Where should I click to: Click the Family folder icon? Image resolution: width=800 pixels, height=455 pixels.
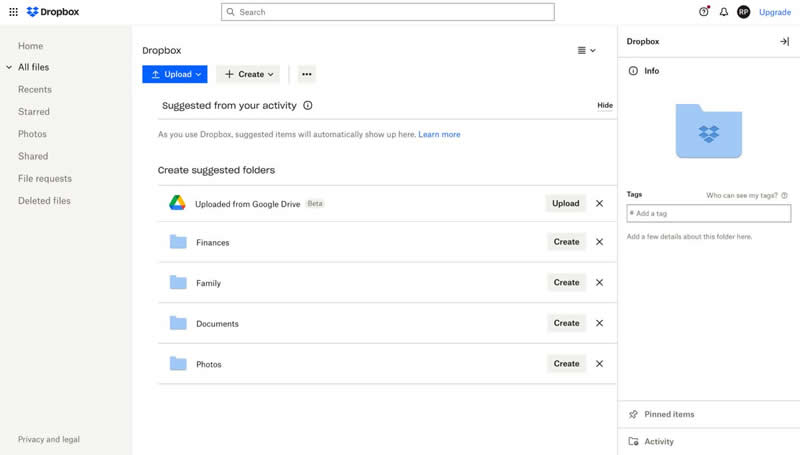click(x=178, y=282)
